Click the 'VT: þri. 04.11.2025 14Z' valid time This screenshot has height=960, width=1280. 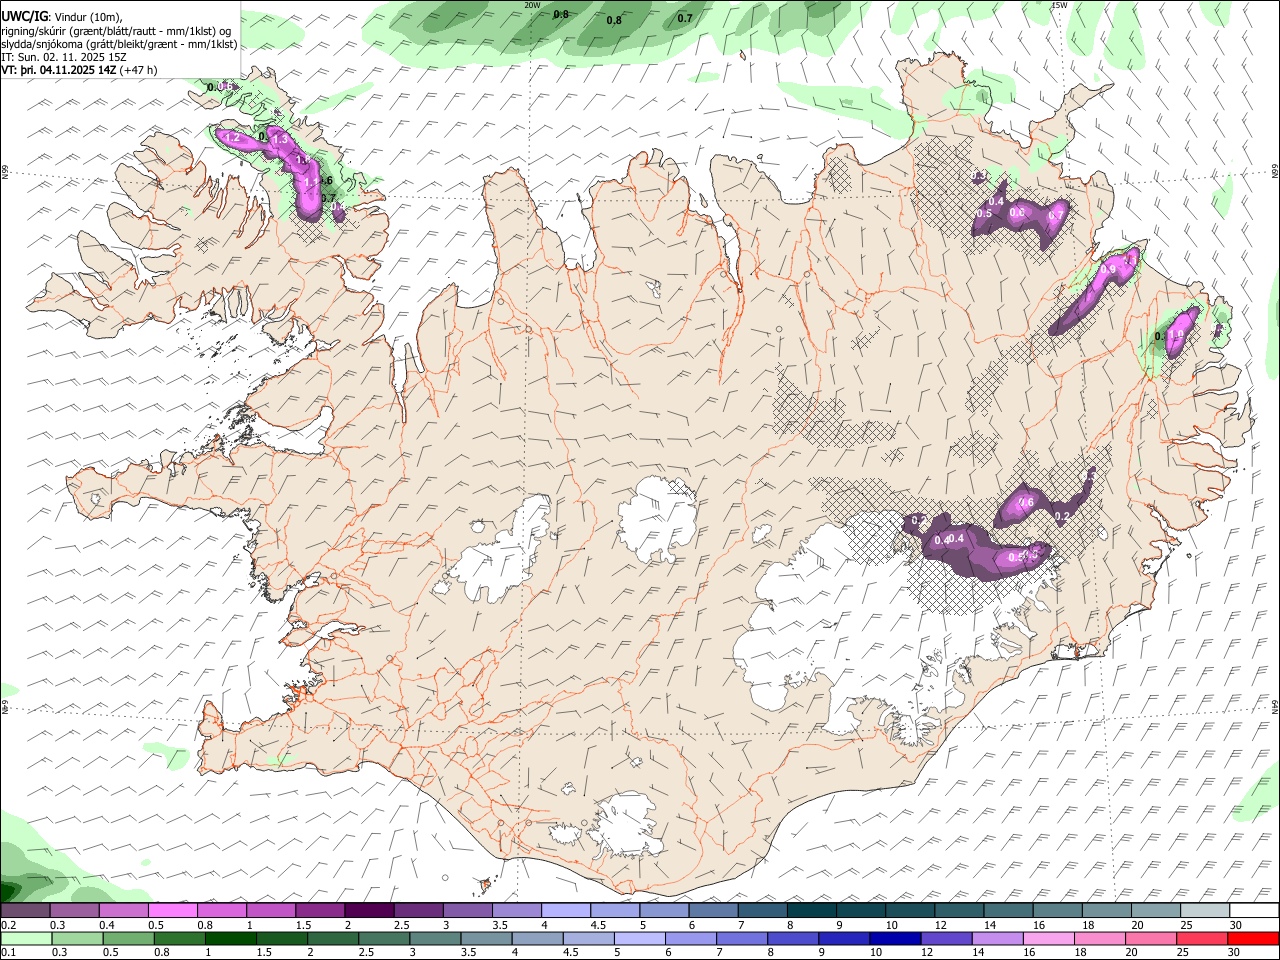coord(59,70)
